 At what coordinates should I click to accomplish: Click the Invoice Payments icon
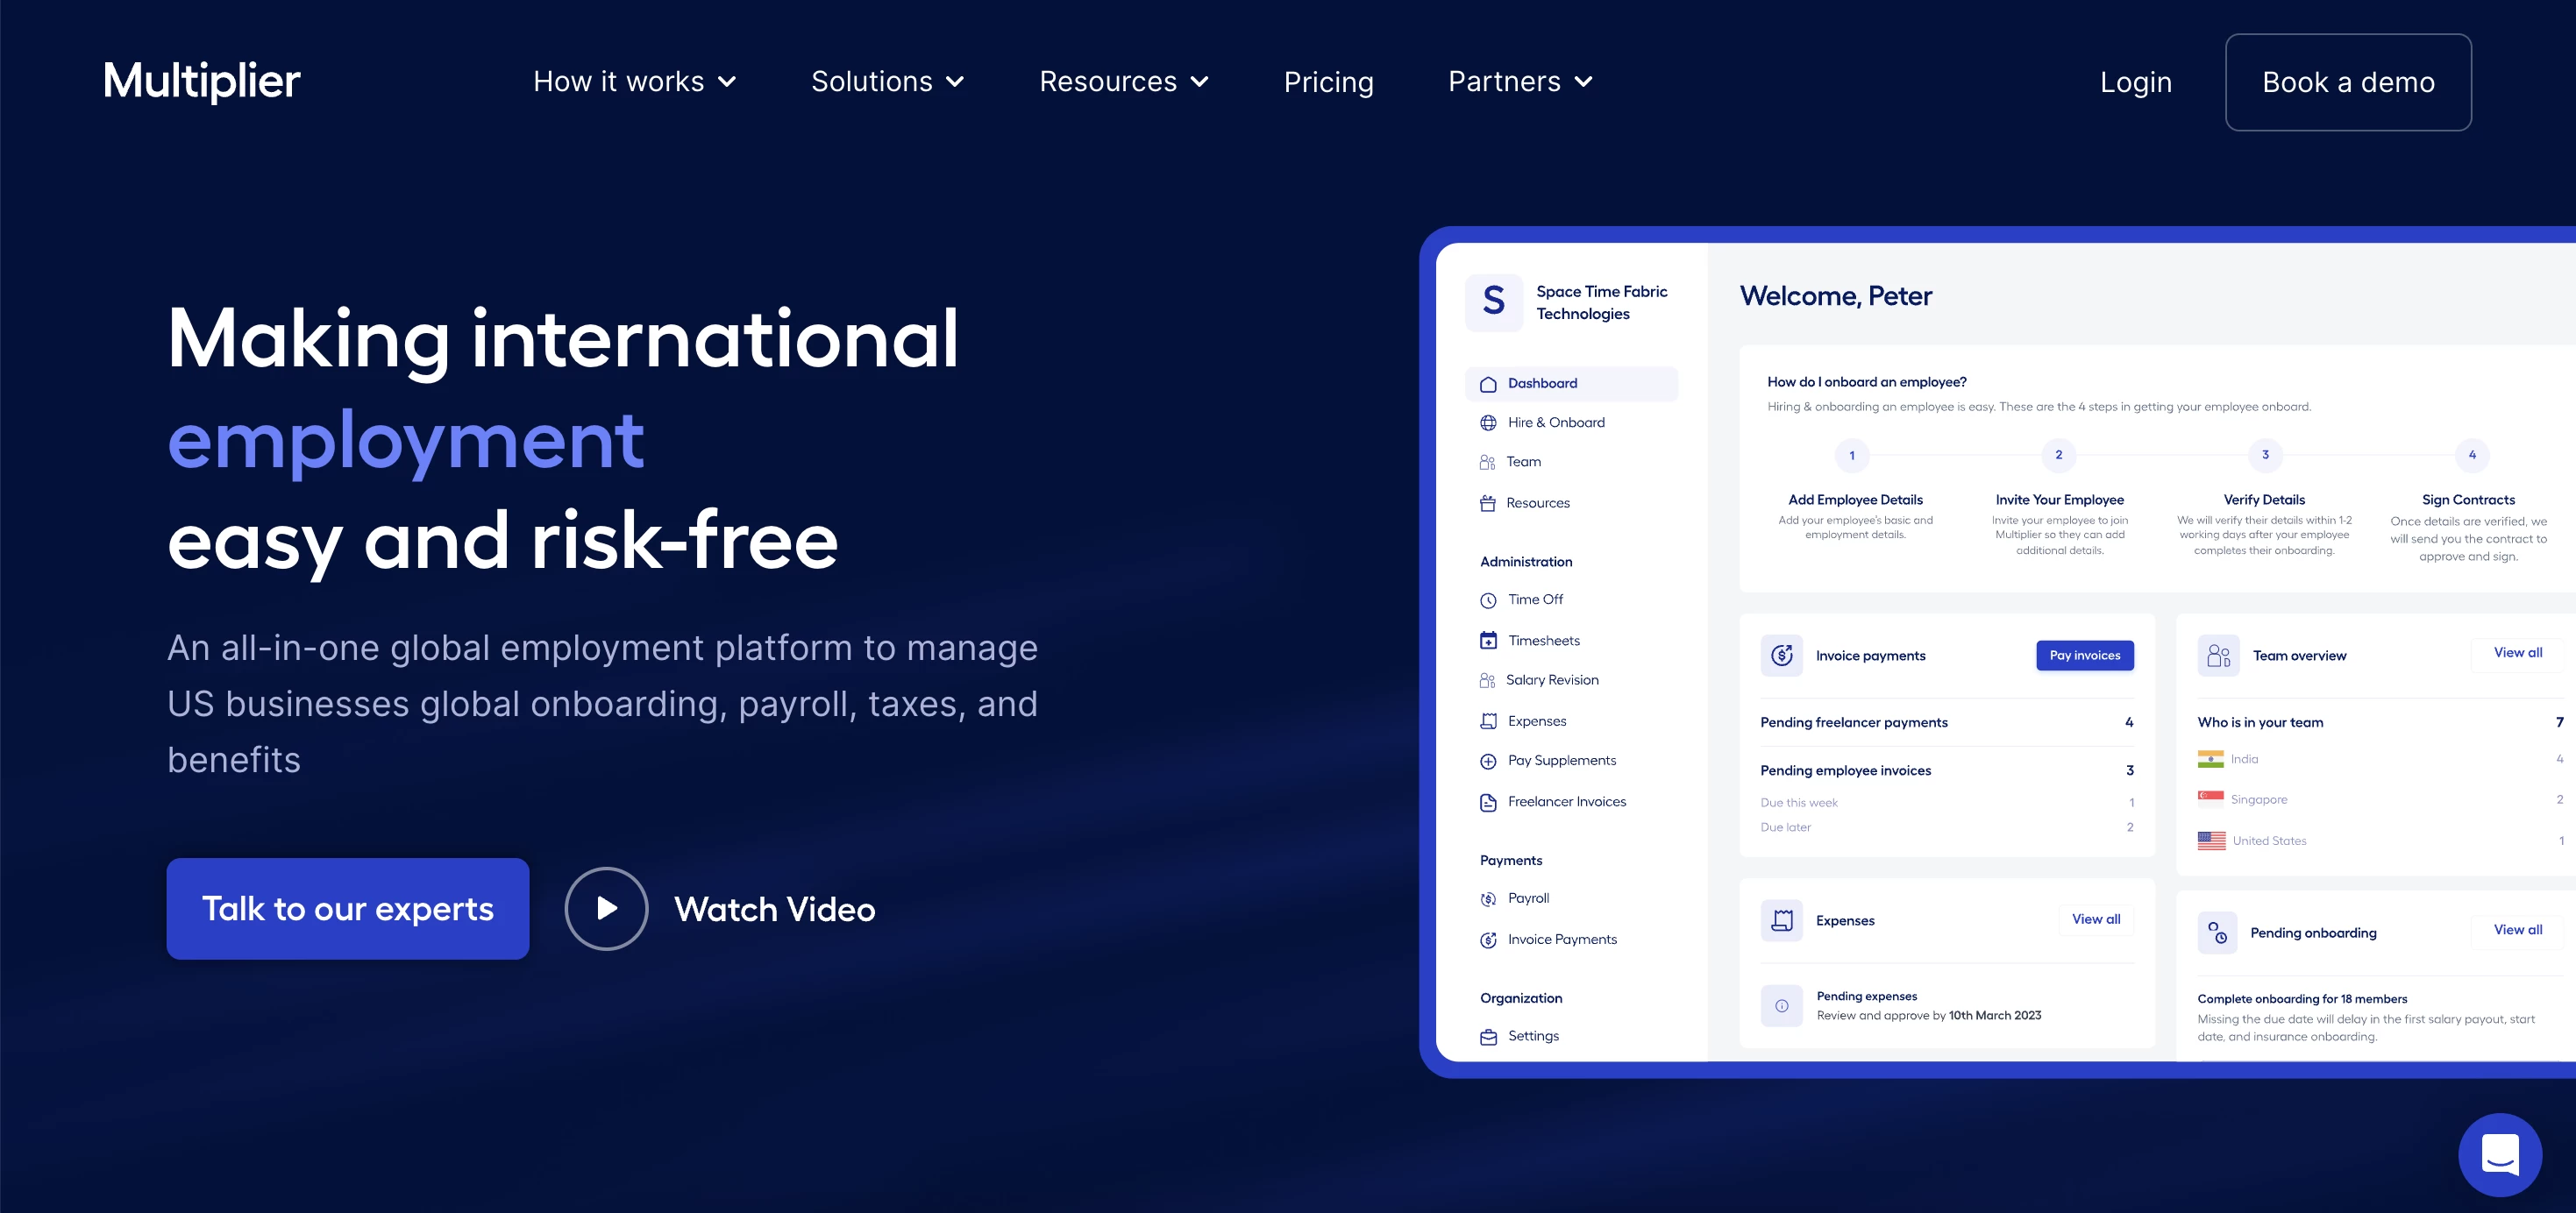click(1489, 937)
